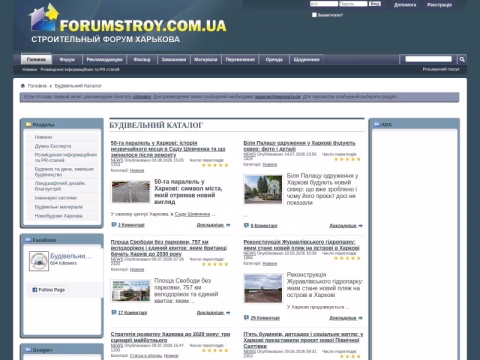
Task: Open the Журавлівський гідропарк beach thumbnail
Action: tap(263, 288)
